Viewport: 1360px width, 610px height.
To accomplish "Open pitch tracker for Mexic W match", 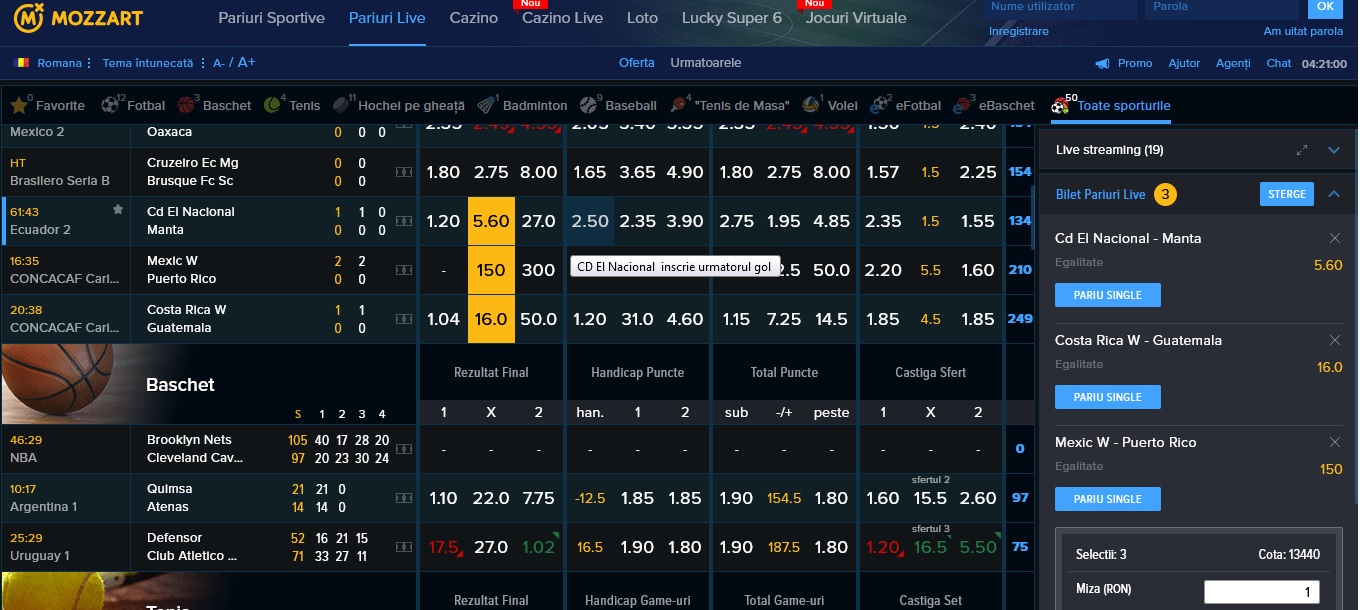I will tap(404, 270).
